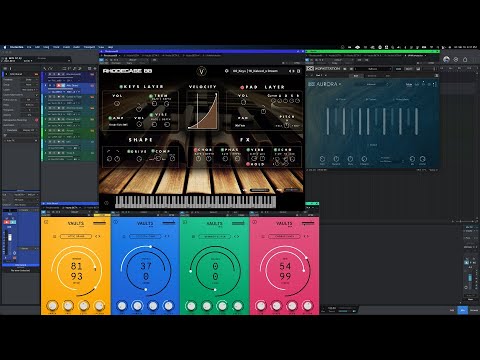Enable the HOLD switch under VERB
This screenshot has width=480, height=360.
click(x=248, y=164)
